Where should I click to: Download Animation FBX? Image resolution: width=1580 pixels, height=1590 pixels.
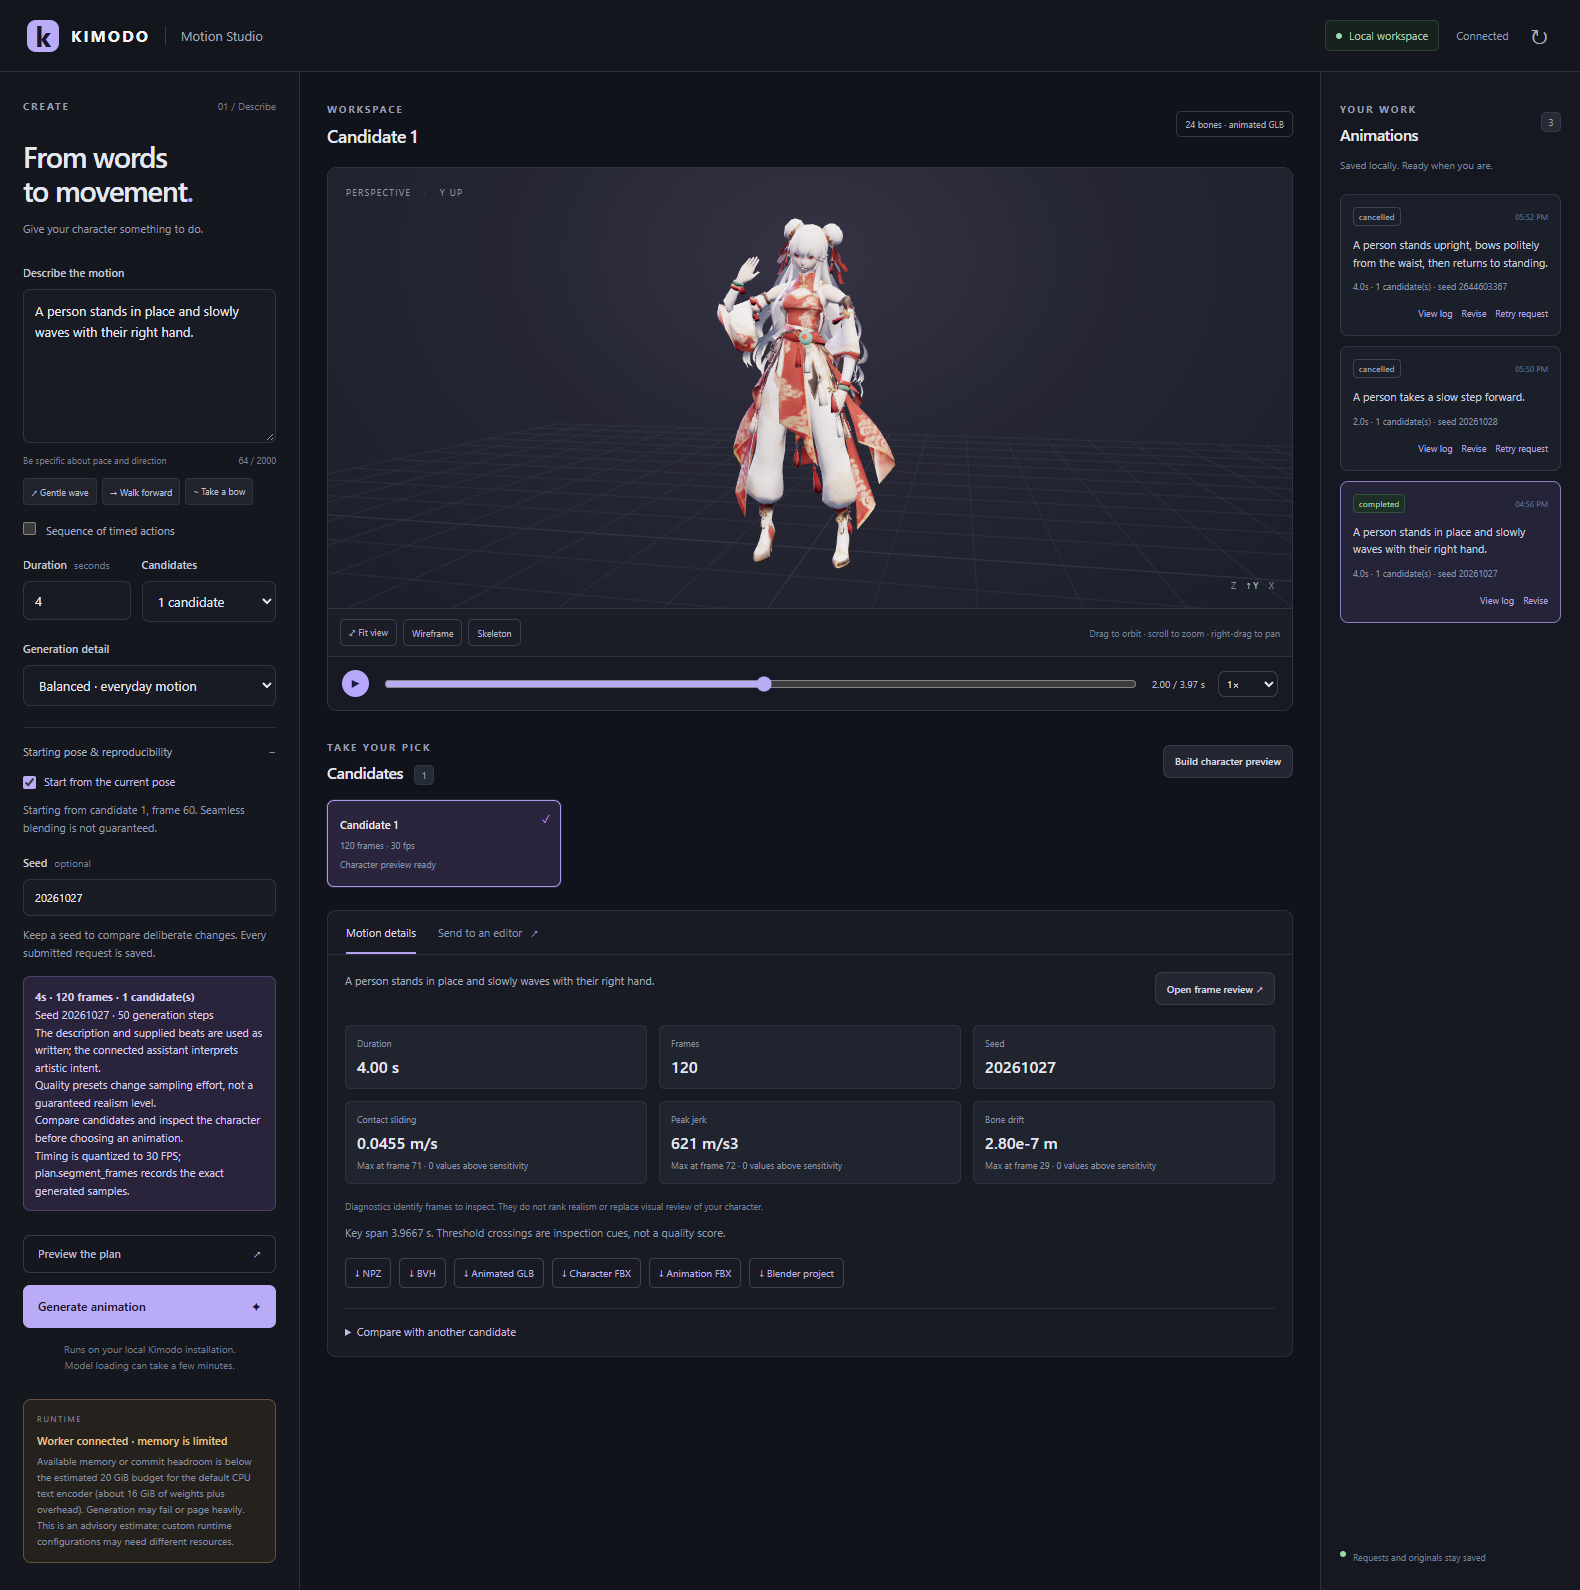pos(694,1273)
